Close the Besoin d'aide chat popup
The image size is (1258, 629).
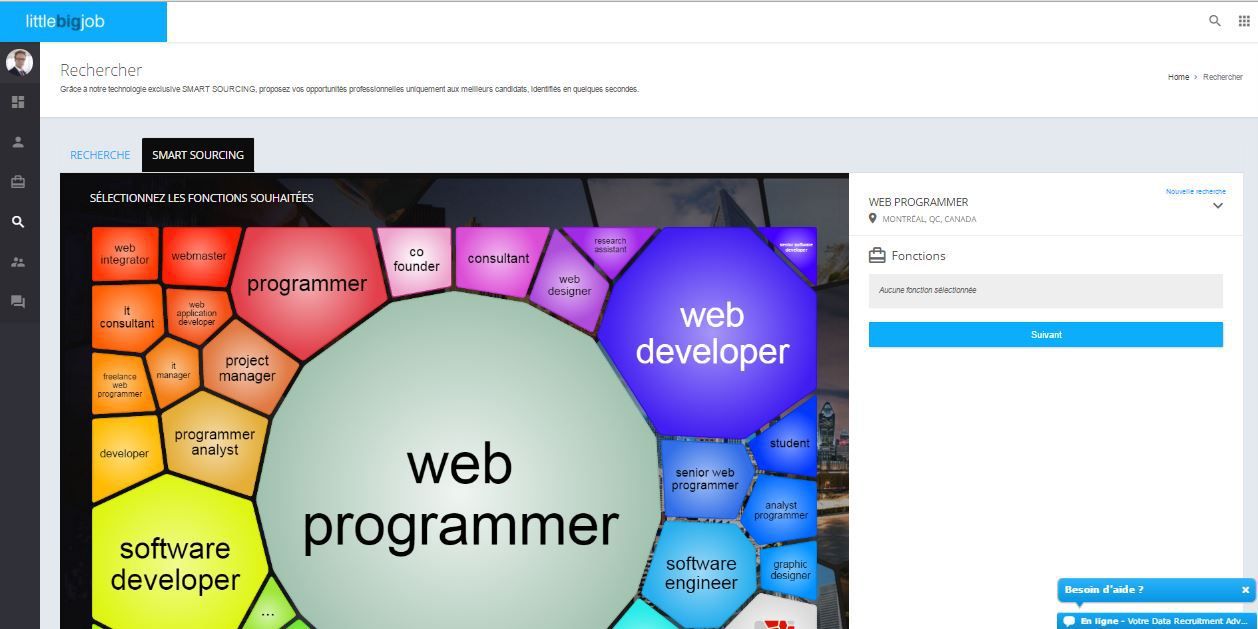click(1245, 590)
